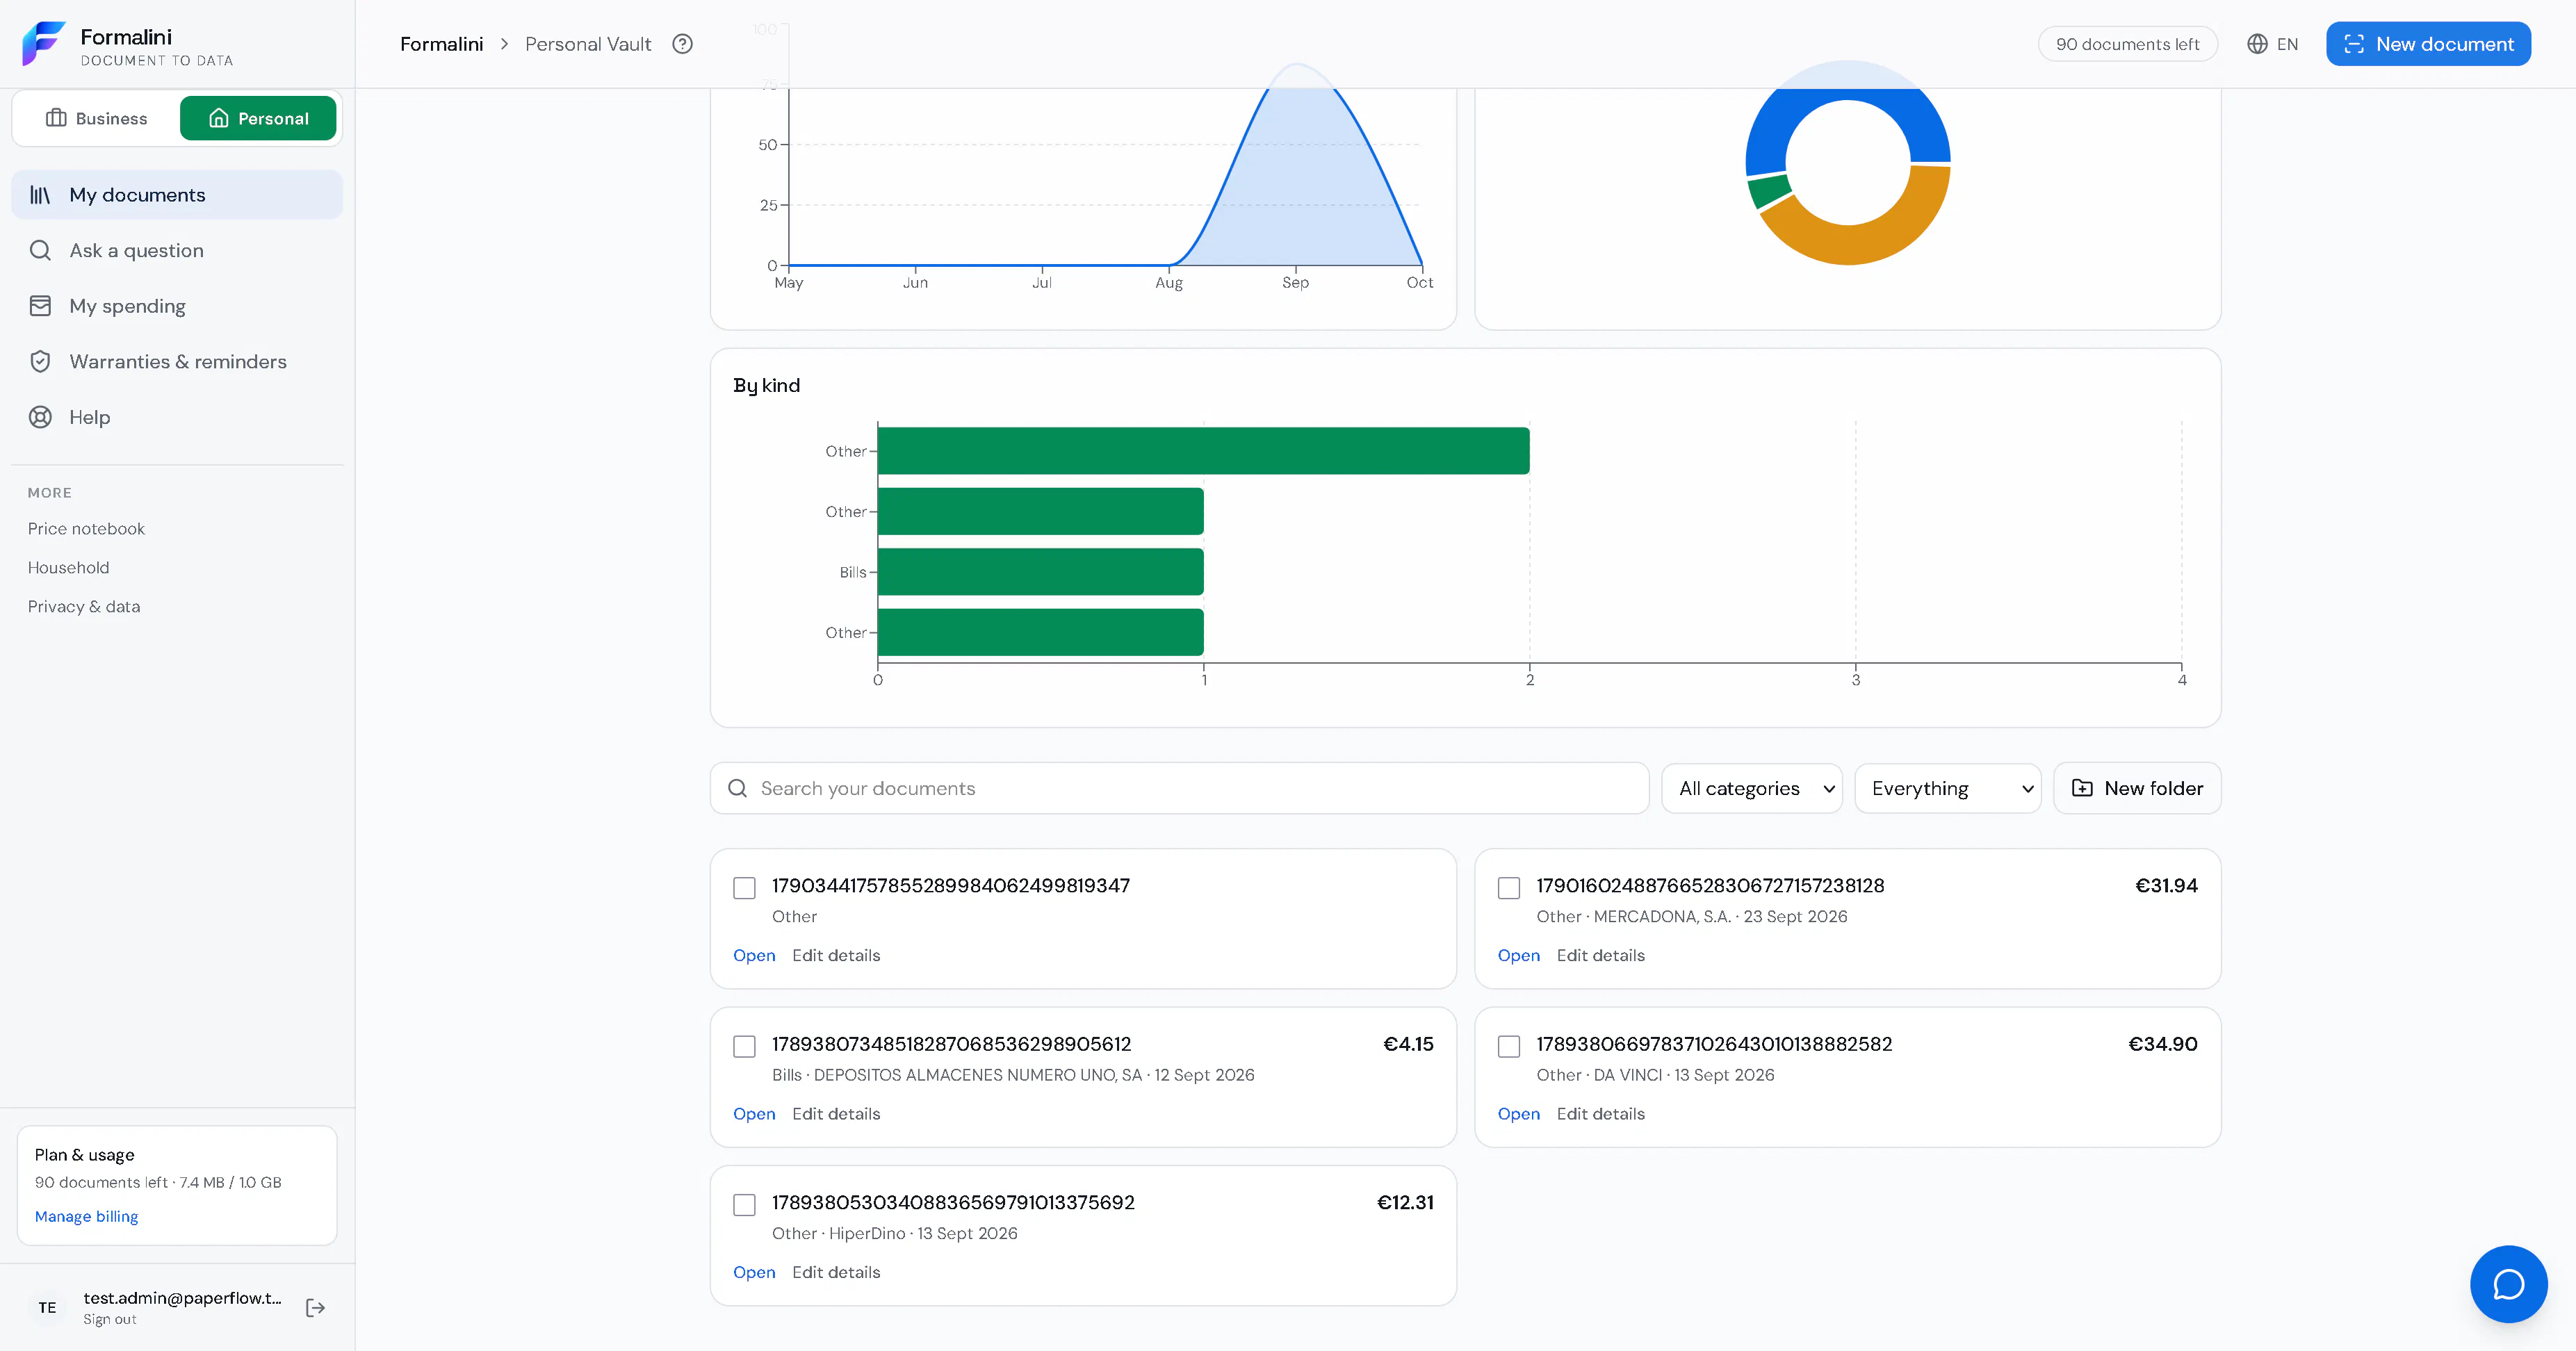Open Warranties & reminders shield item

pos(177,362)
